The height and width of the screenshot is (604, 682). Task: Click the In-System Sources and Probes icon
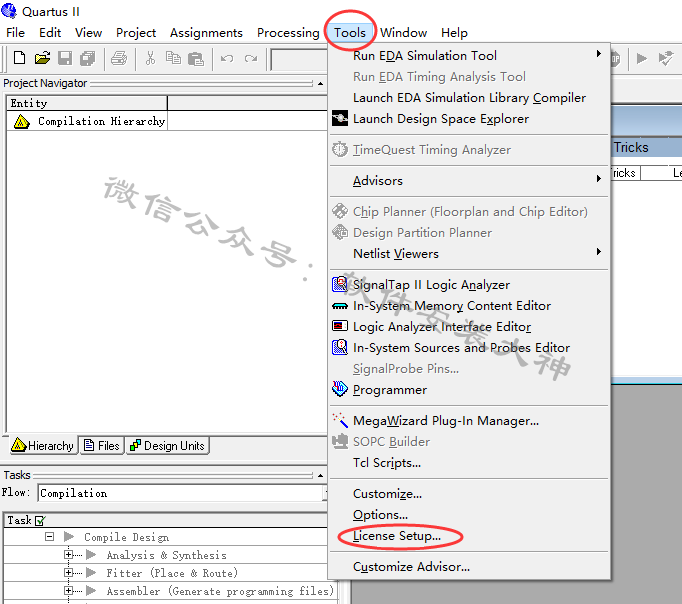coord(340,347)
